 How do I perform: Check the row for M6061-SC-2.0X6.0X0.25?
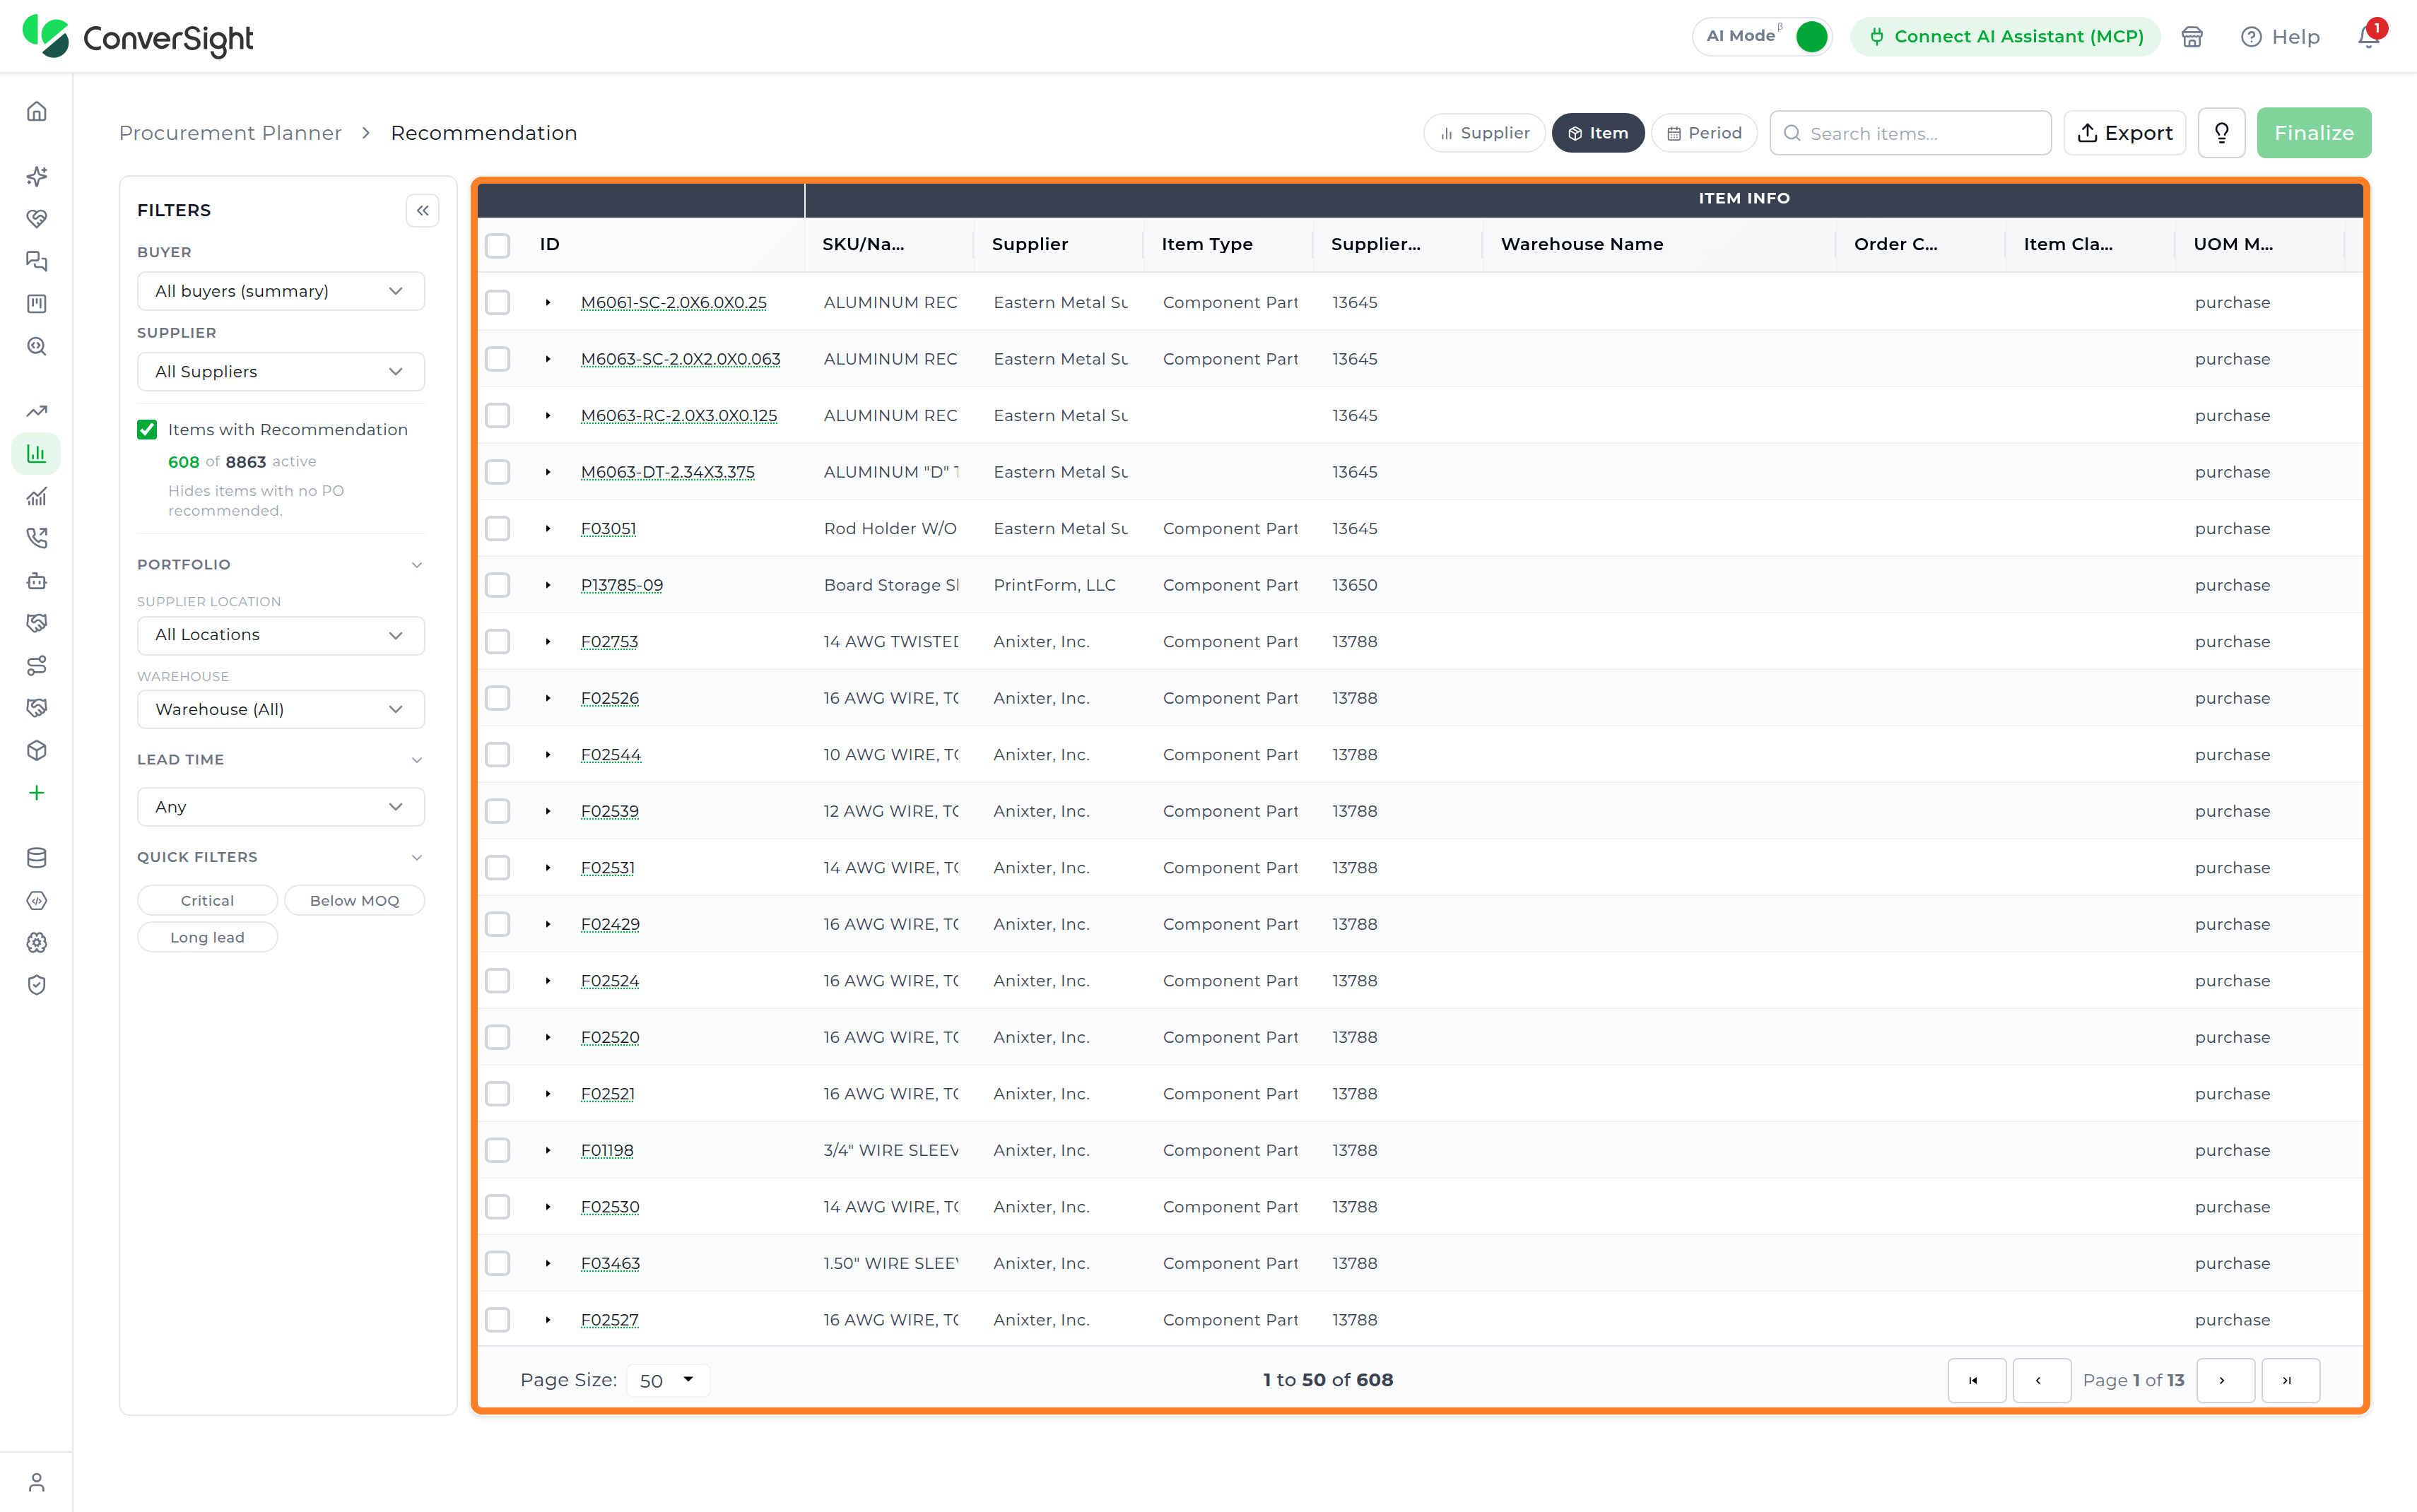pos(497,302)
